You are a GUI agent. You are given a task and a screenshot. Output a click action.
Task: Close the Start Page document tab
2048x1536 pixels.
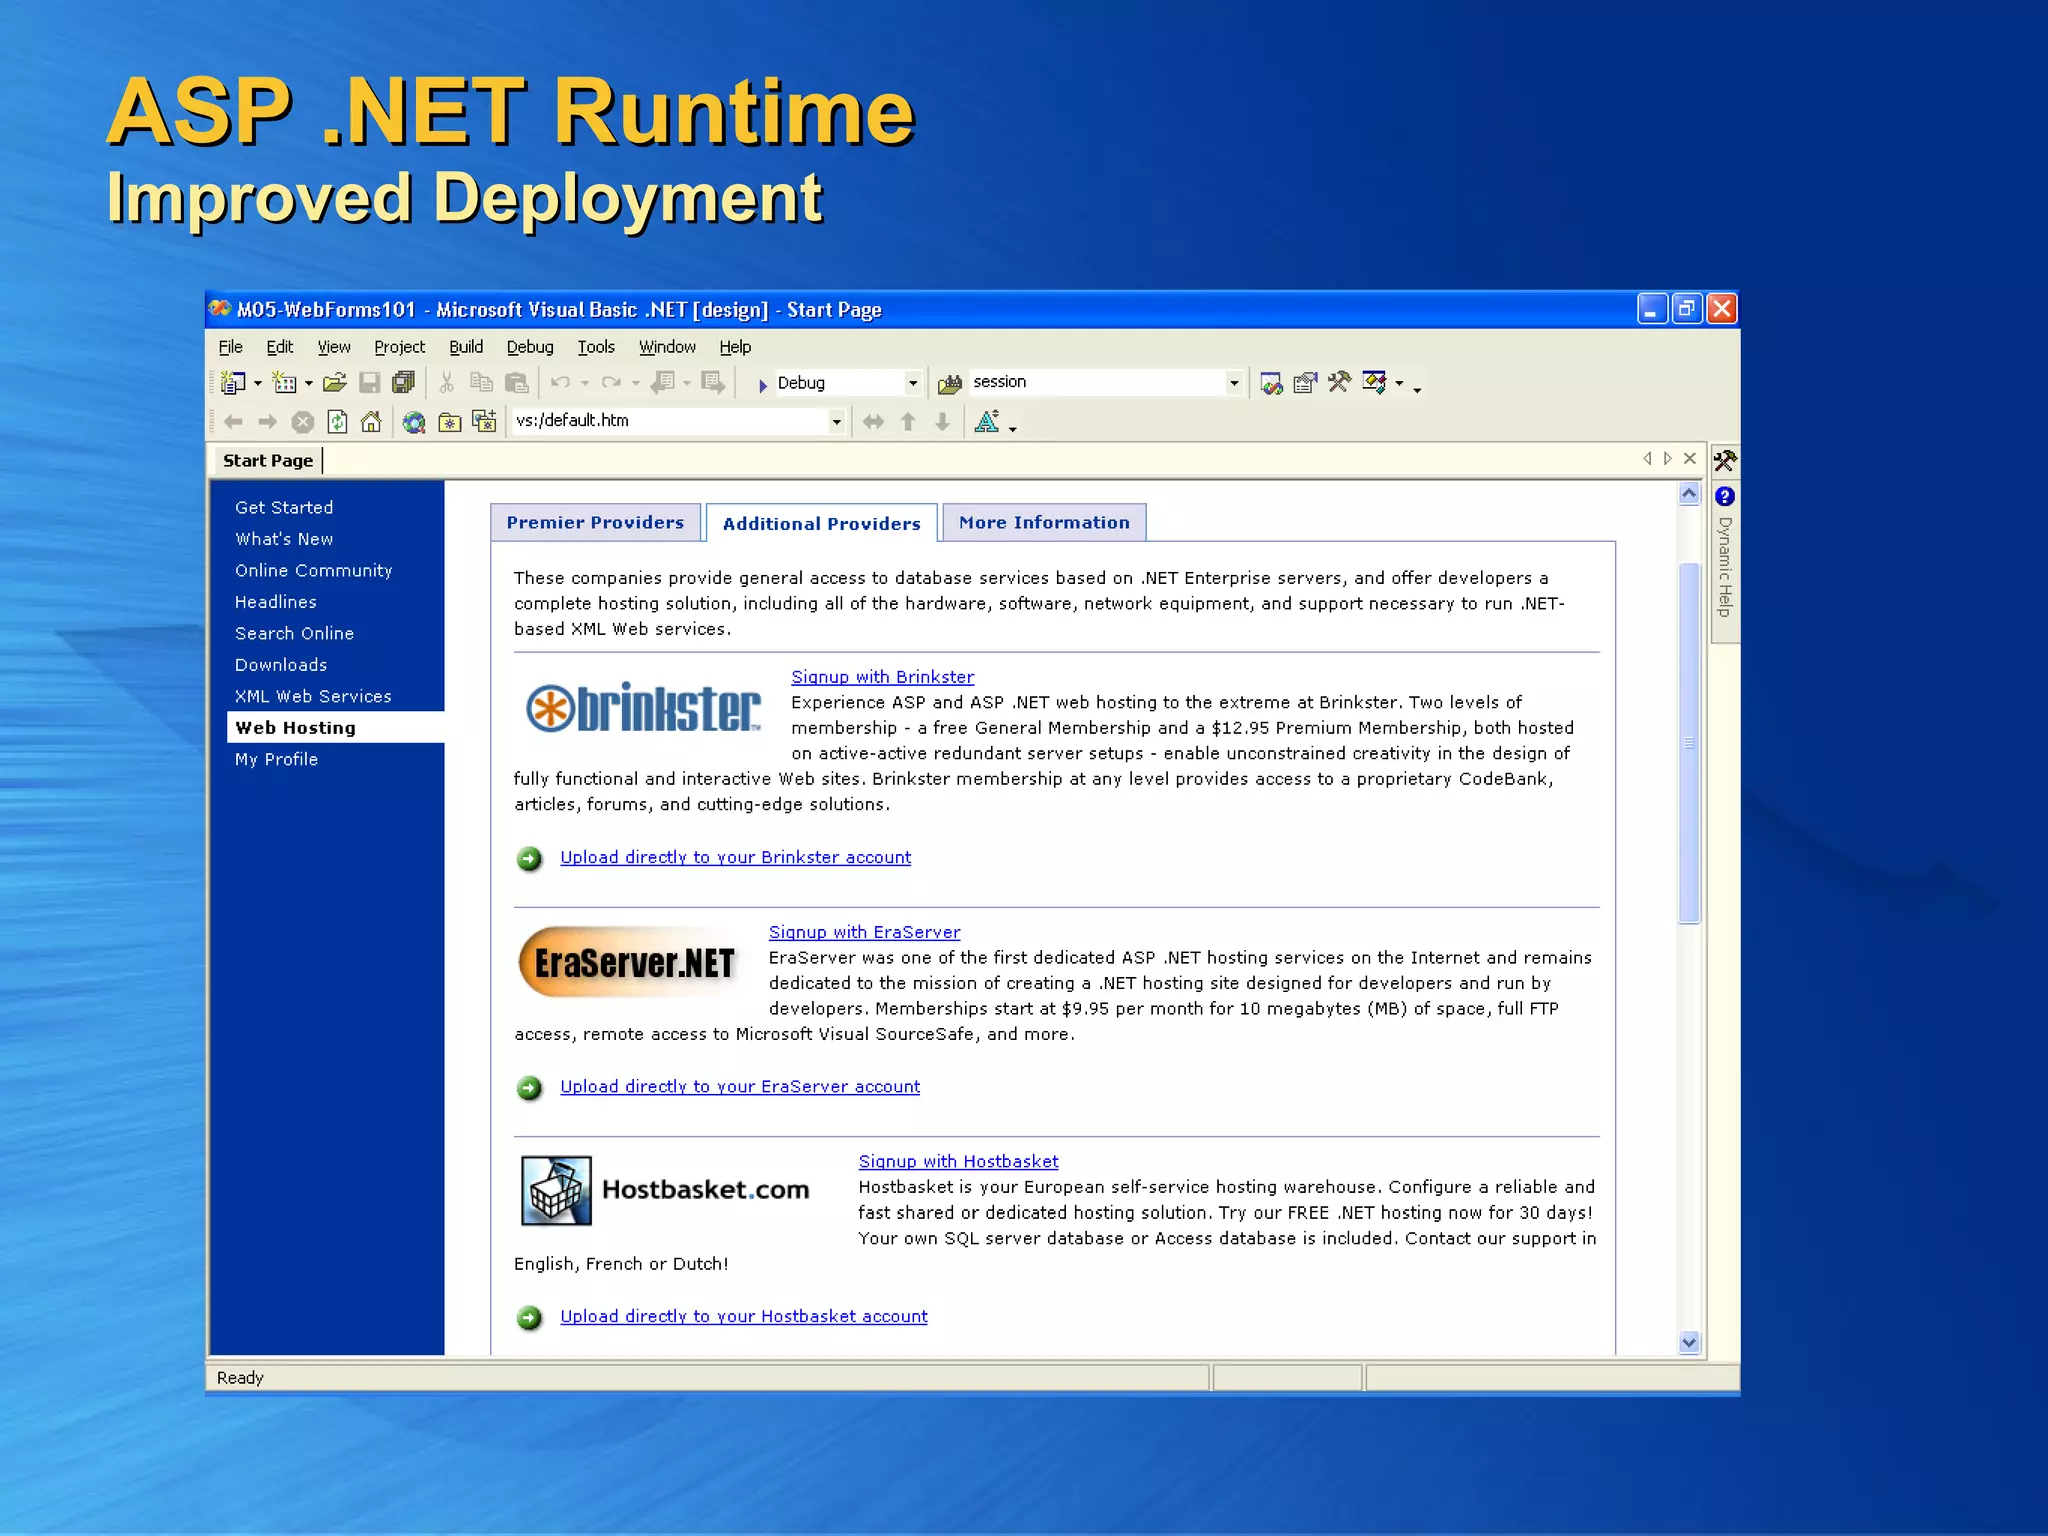click(x=1690, y=458)
